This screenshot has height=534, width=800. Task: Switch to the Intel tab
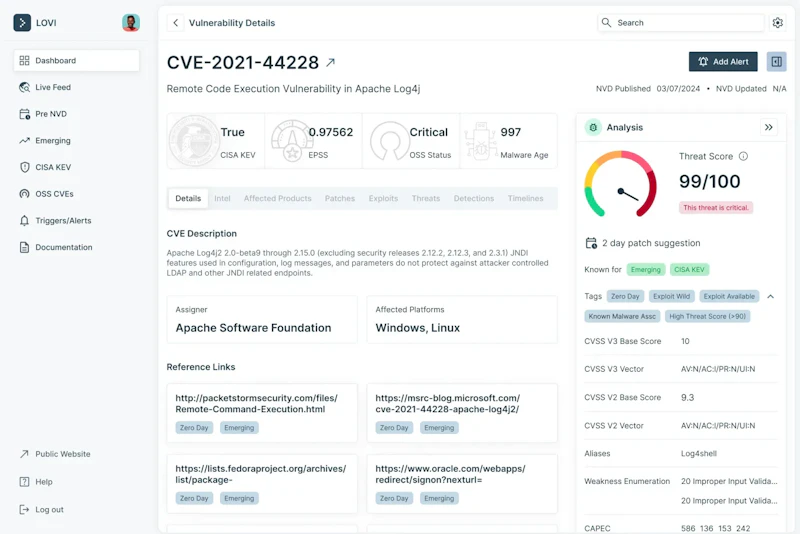coord(222,198)
